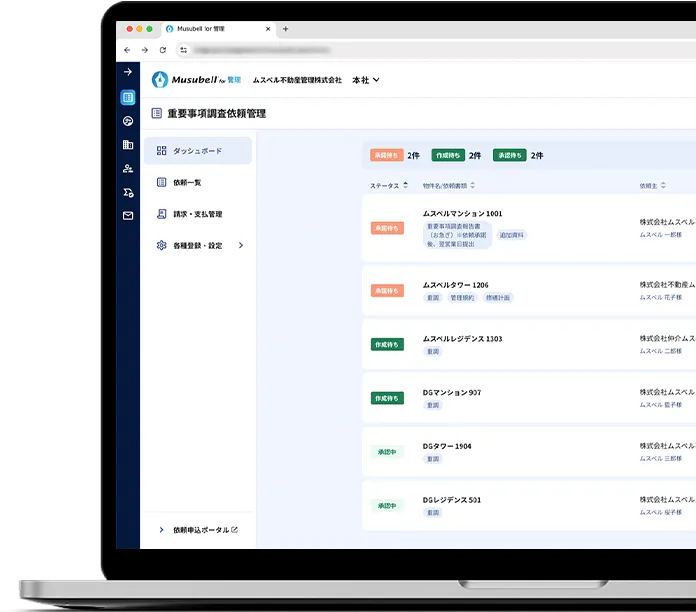
Task: Click the invoice icon beside 請求・支払管理
Action: point(162,214)
